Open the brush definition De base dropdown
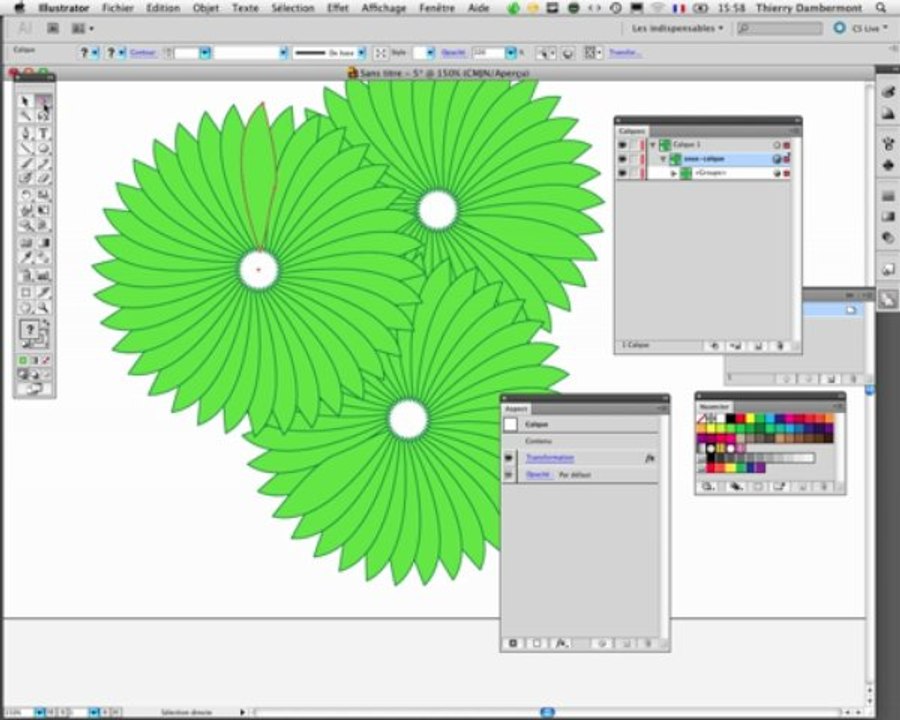The image size is (900, 720). [362, 53]
